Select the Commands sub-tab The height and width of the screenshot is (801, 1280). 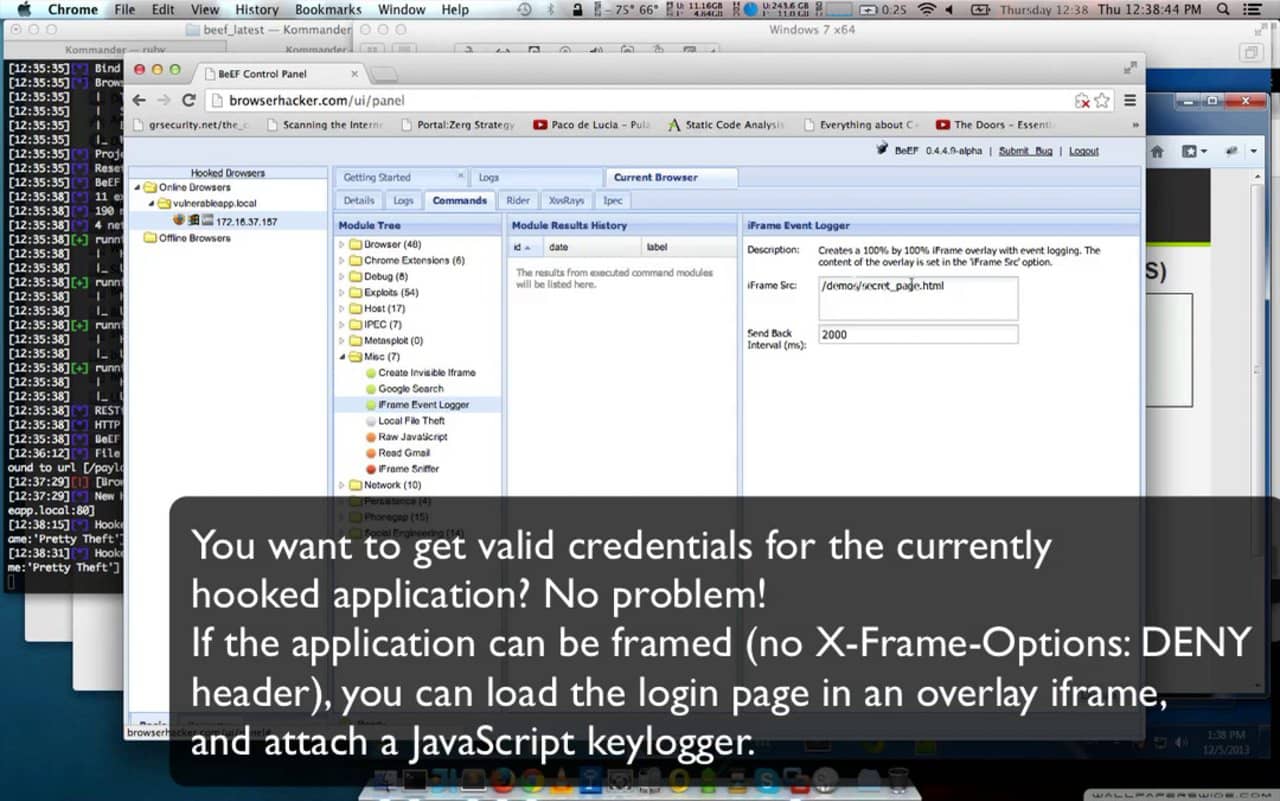tap(459, 200)
